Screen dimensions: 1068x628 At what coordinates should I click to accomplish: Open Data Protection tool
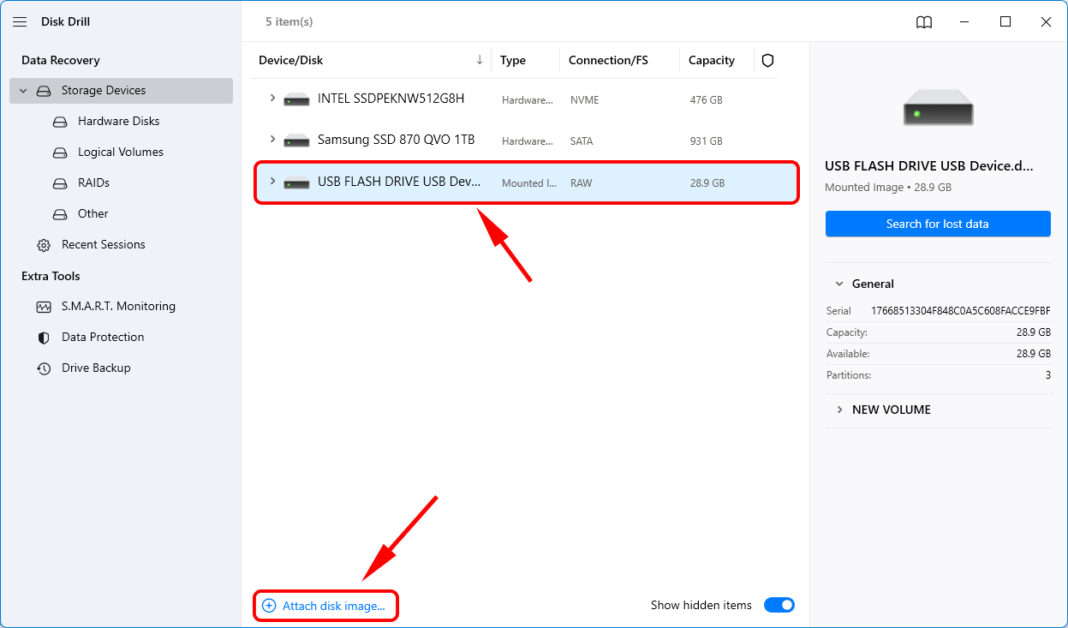point(102,337)
